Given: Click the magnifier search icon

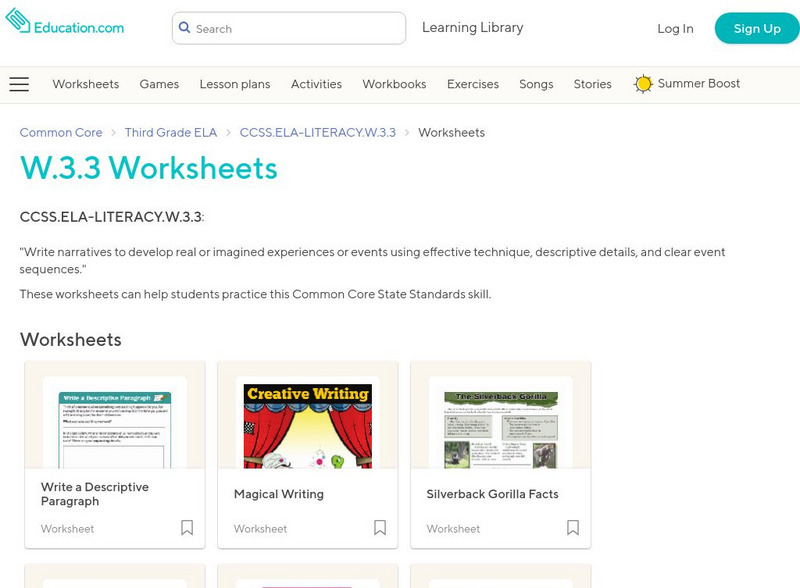Looking at the screenshot, I should pos(184,28).
